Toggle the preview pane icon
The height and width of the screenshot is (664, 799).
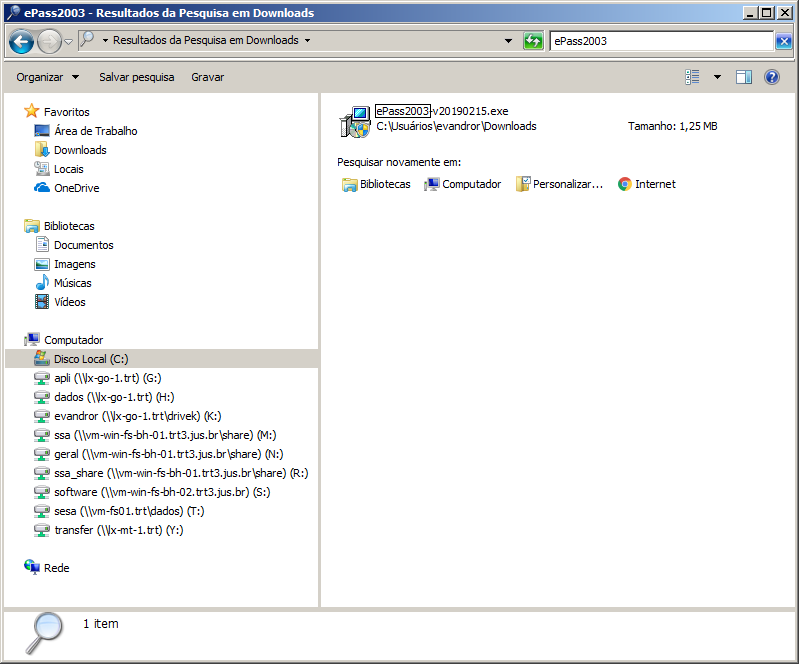(743, 77)
